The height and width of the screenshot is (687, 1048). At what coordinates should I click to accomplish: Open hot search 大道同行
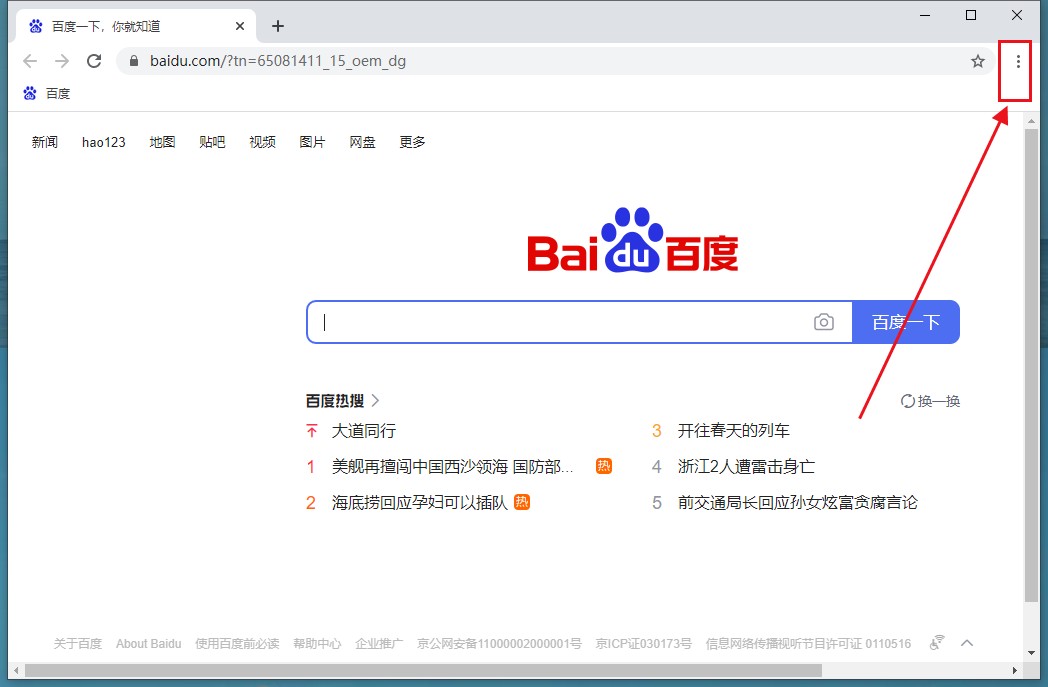click(x=364, y=430)
